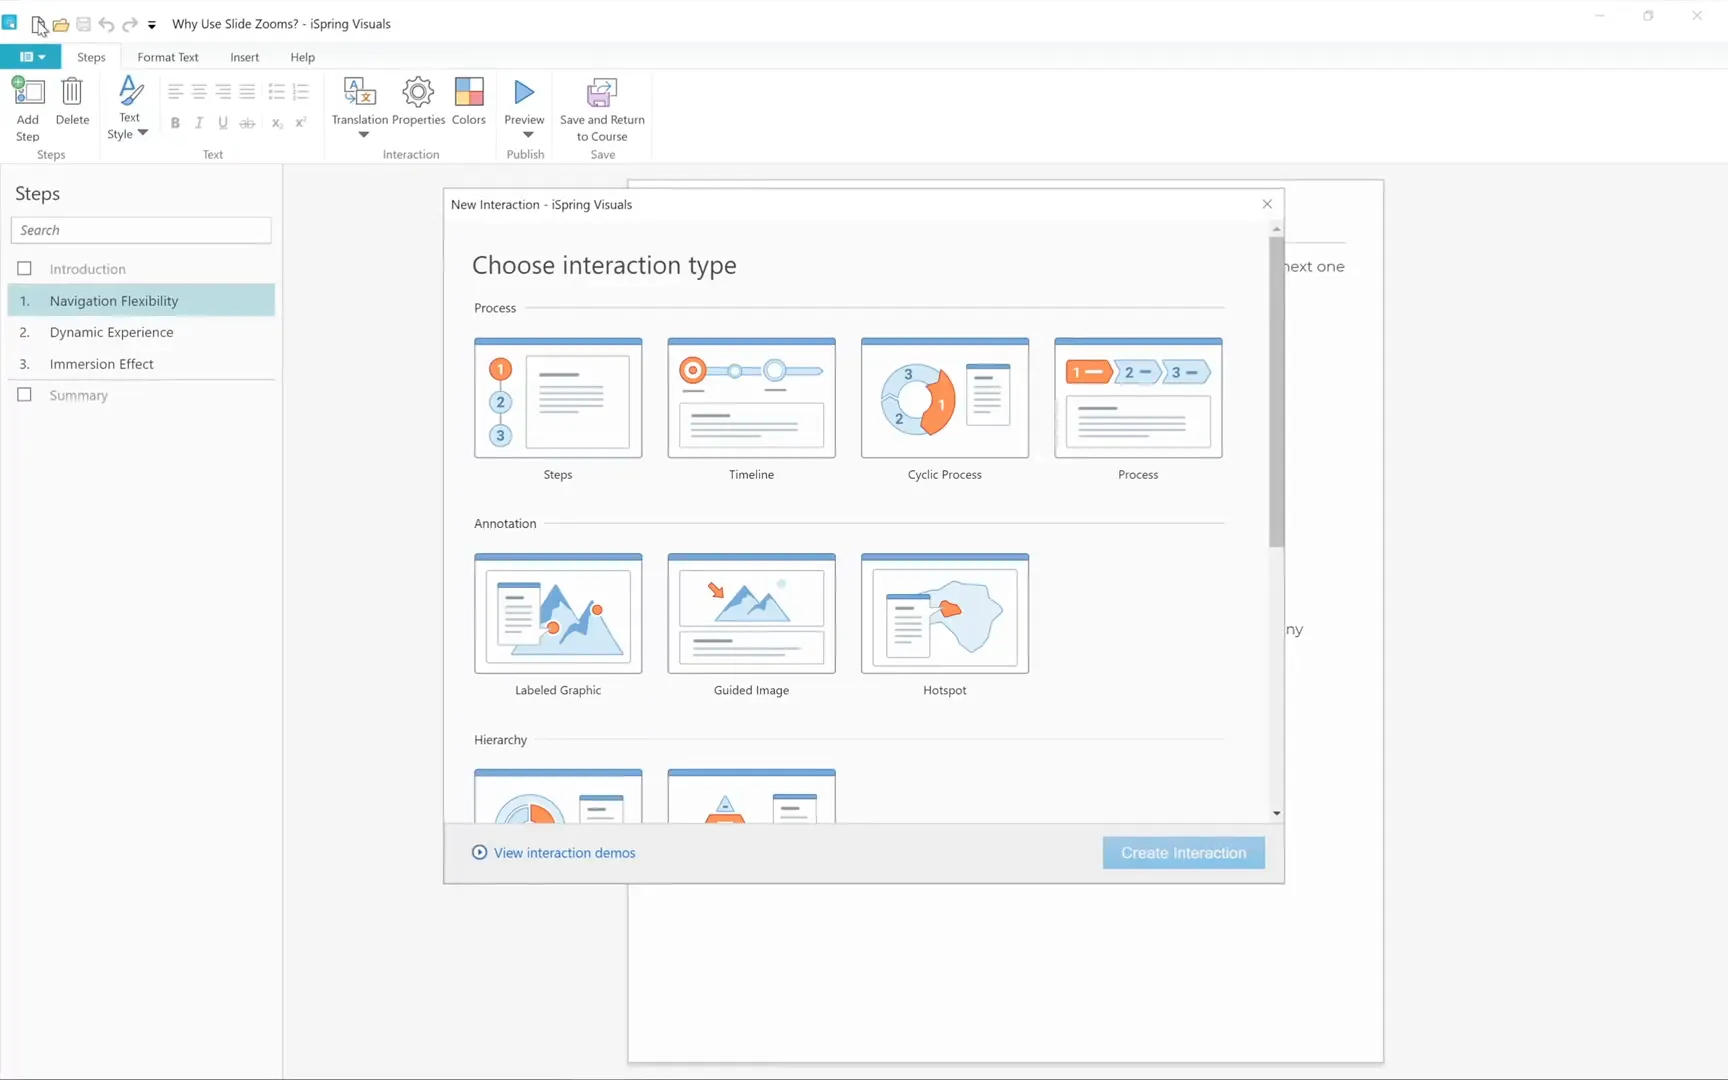1728x1080 pixels.
Task: Click the Preview play icon
Action: click(524, 92)
